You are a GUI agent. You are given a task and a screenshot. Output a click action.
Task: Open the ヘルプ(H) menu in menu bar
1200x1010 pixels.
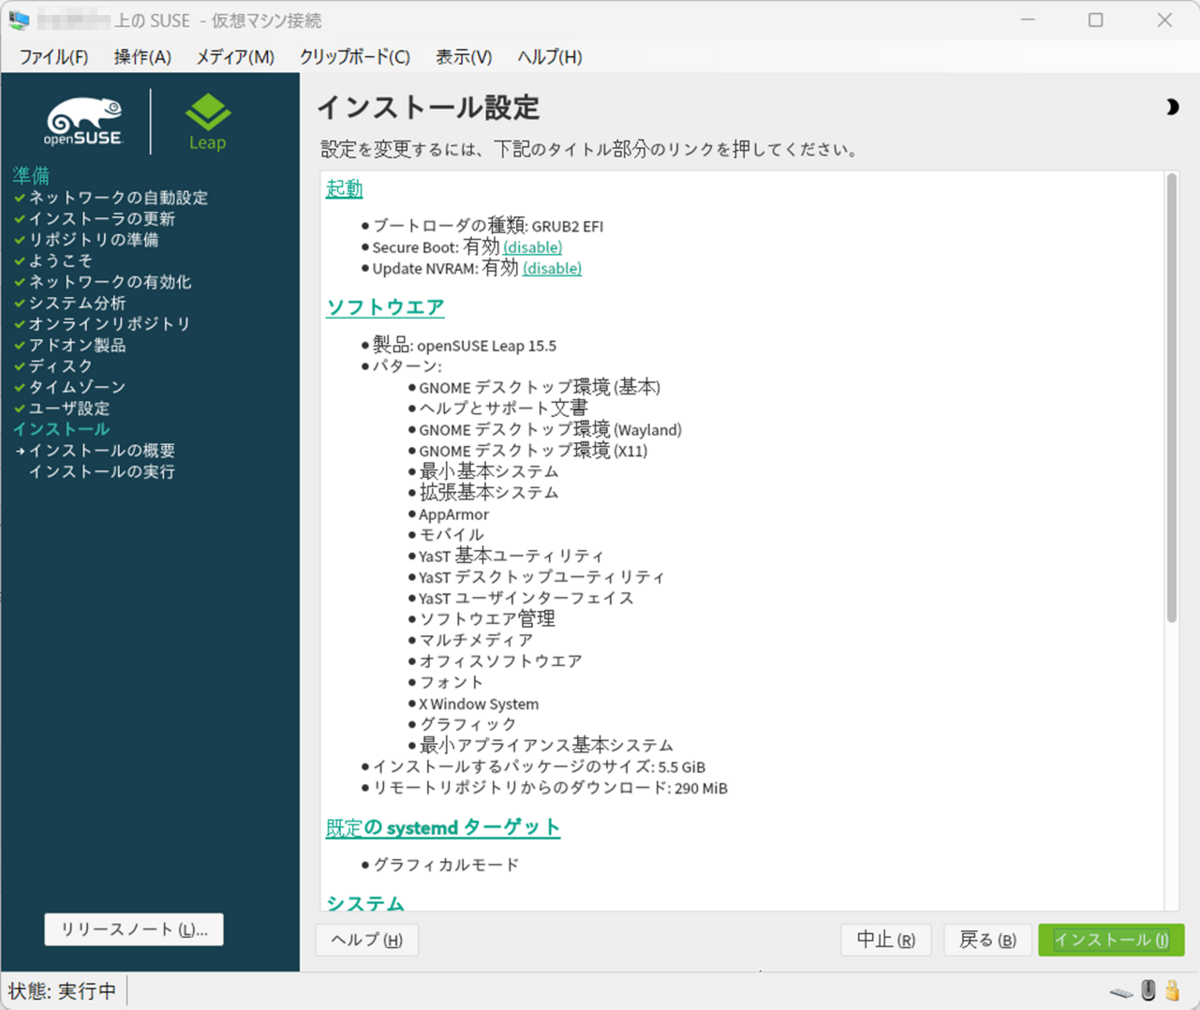[550, 57]
